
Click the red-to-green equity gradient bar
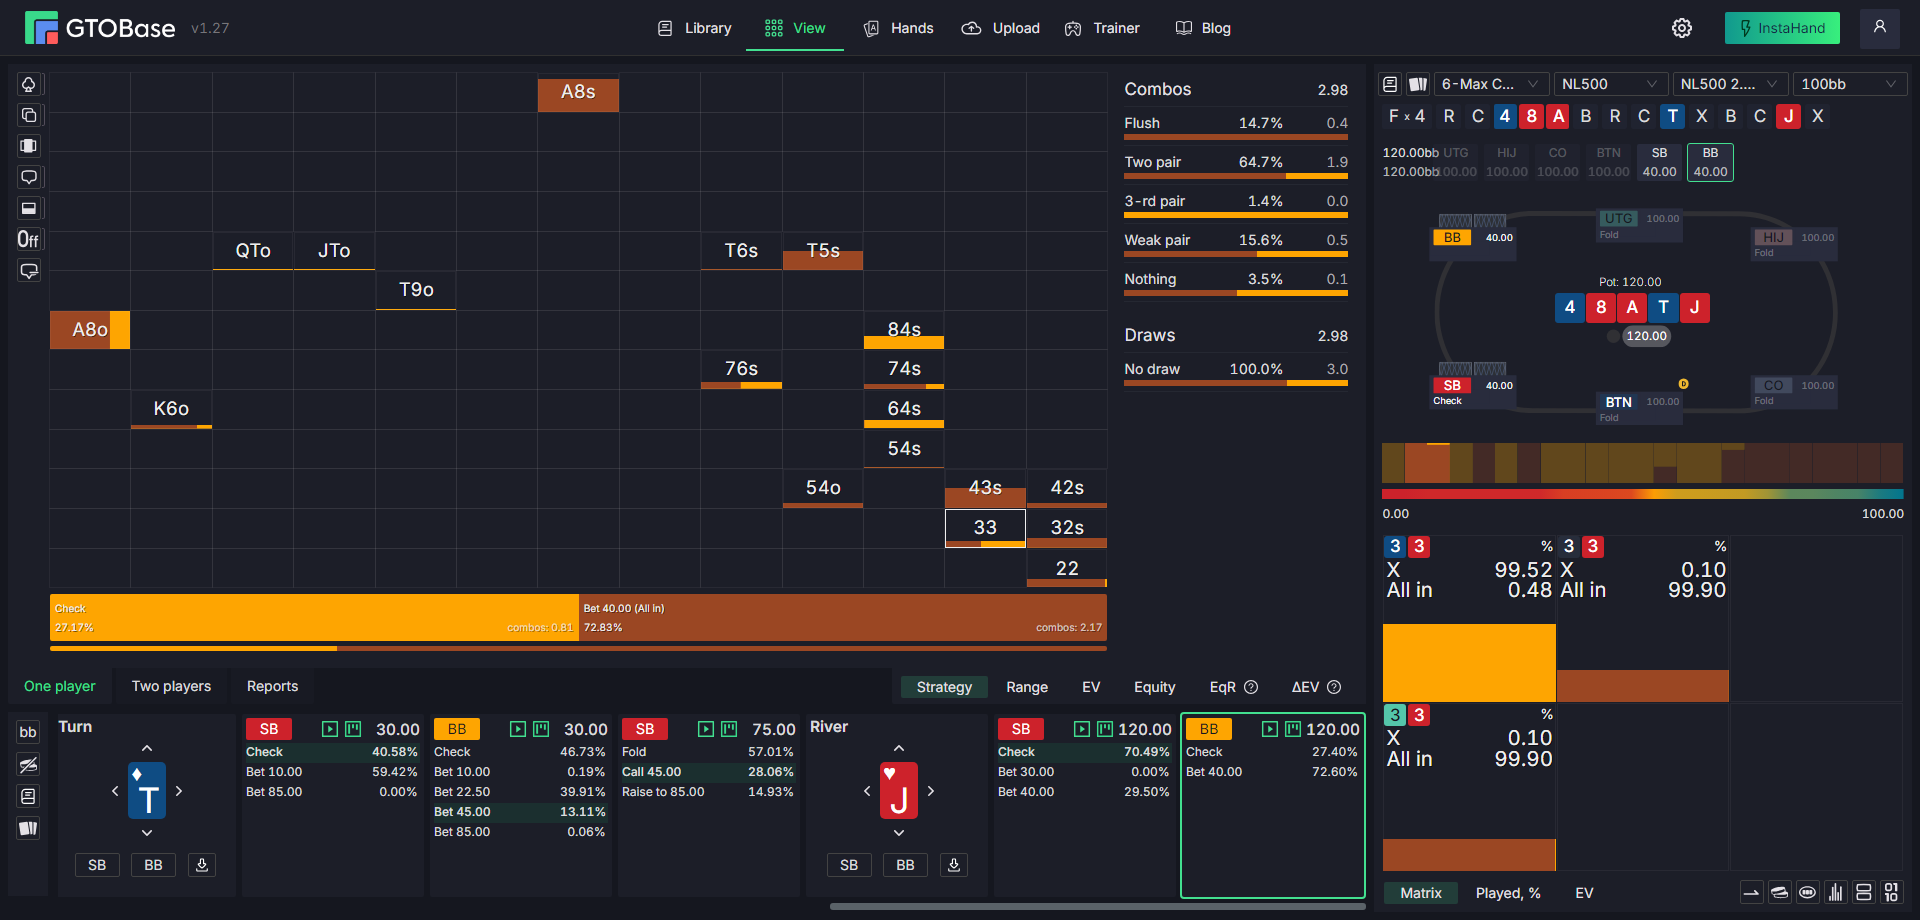[x=1642, y=494]
